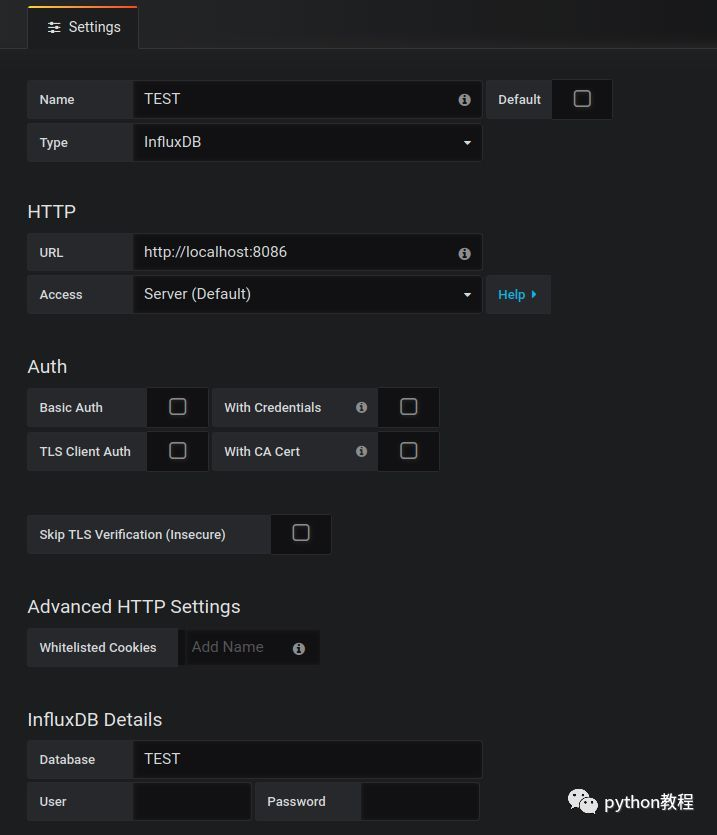Click the TLS Client Auth label

(85, 452)
